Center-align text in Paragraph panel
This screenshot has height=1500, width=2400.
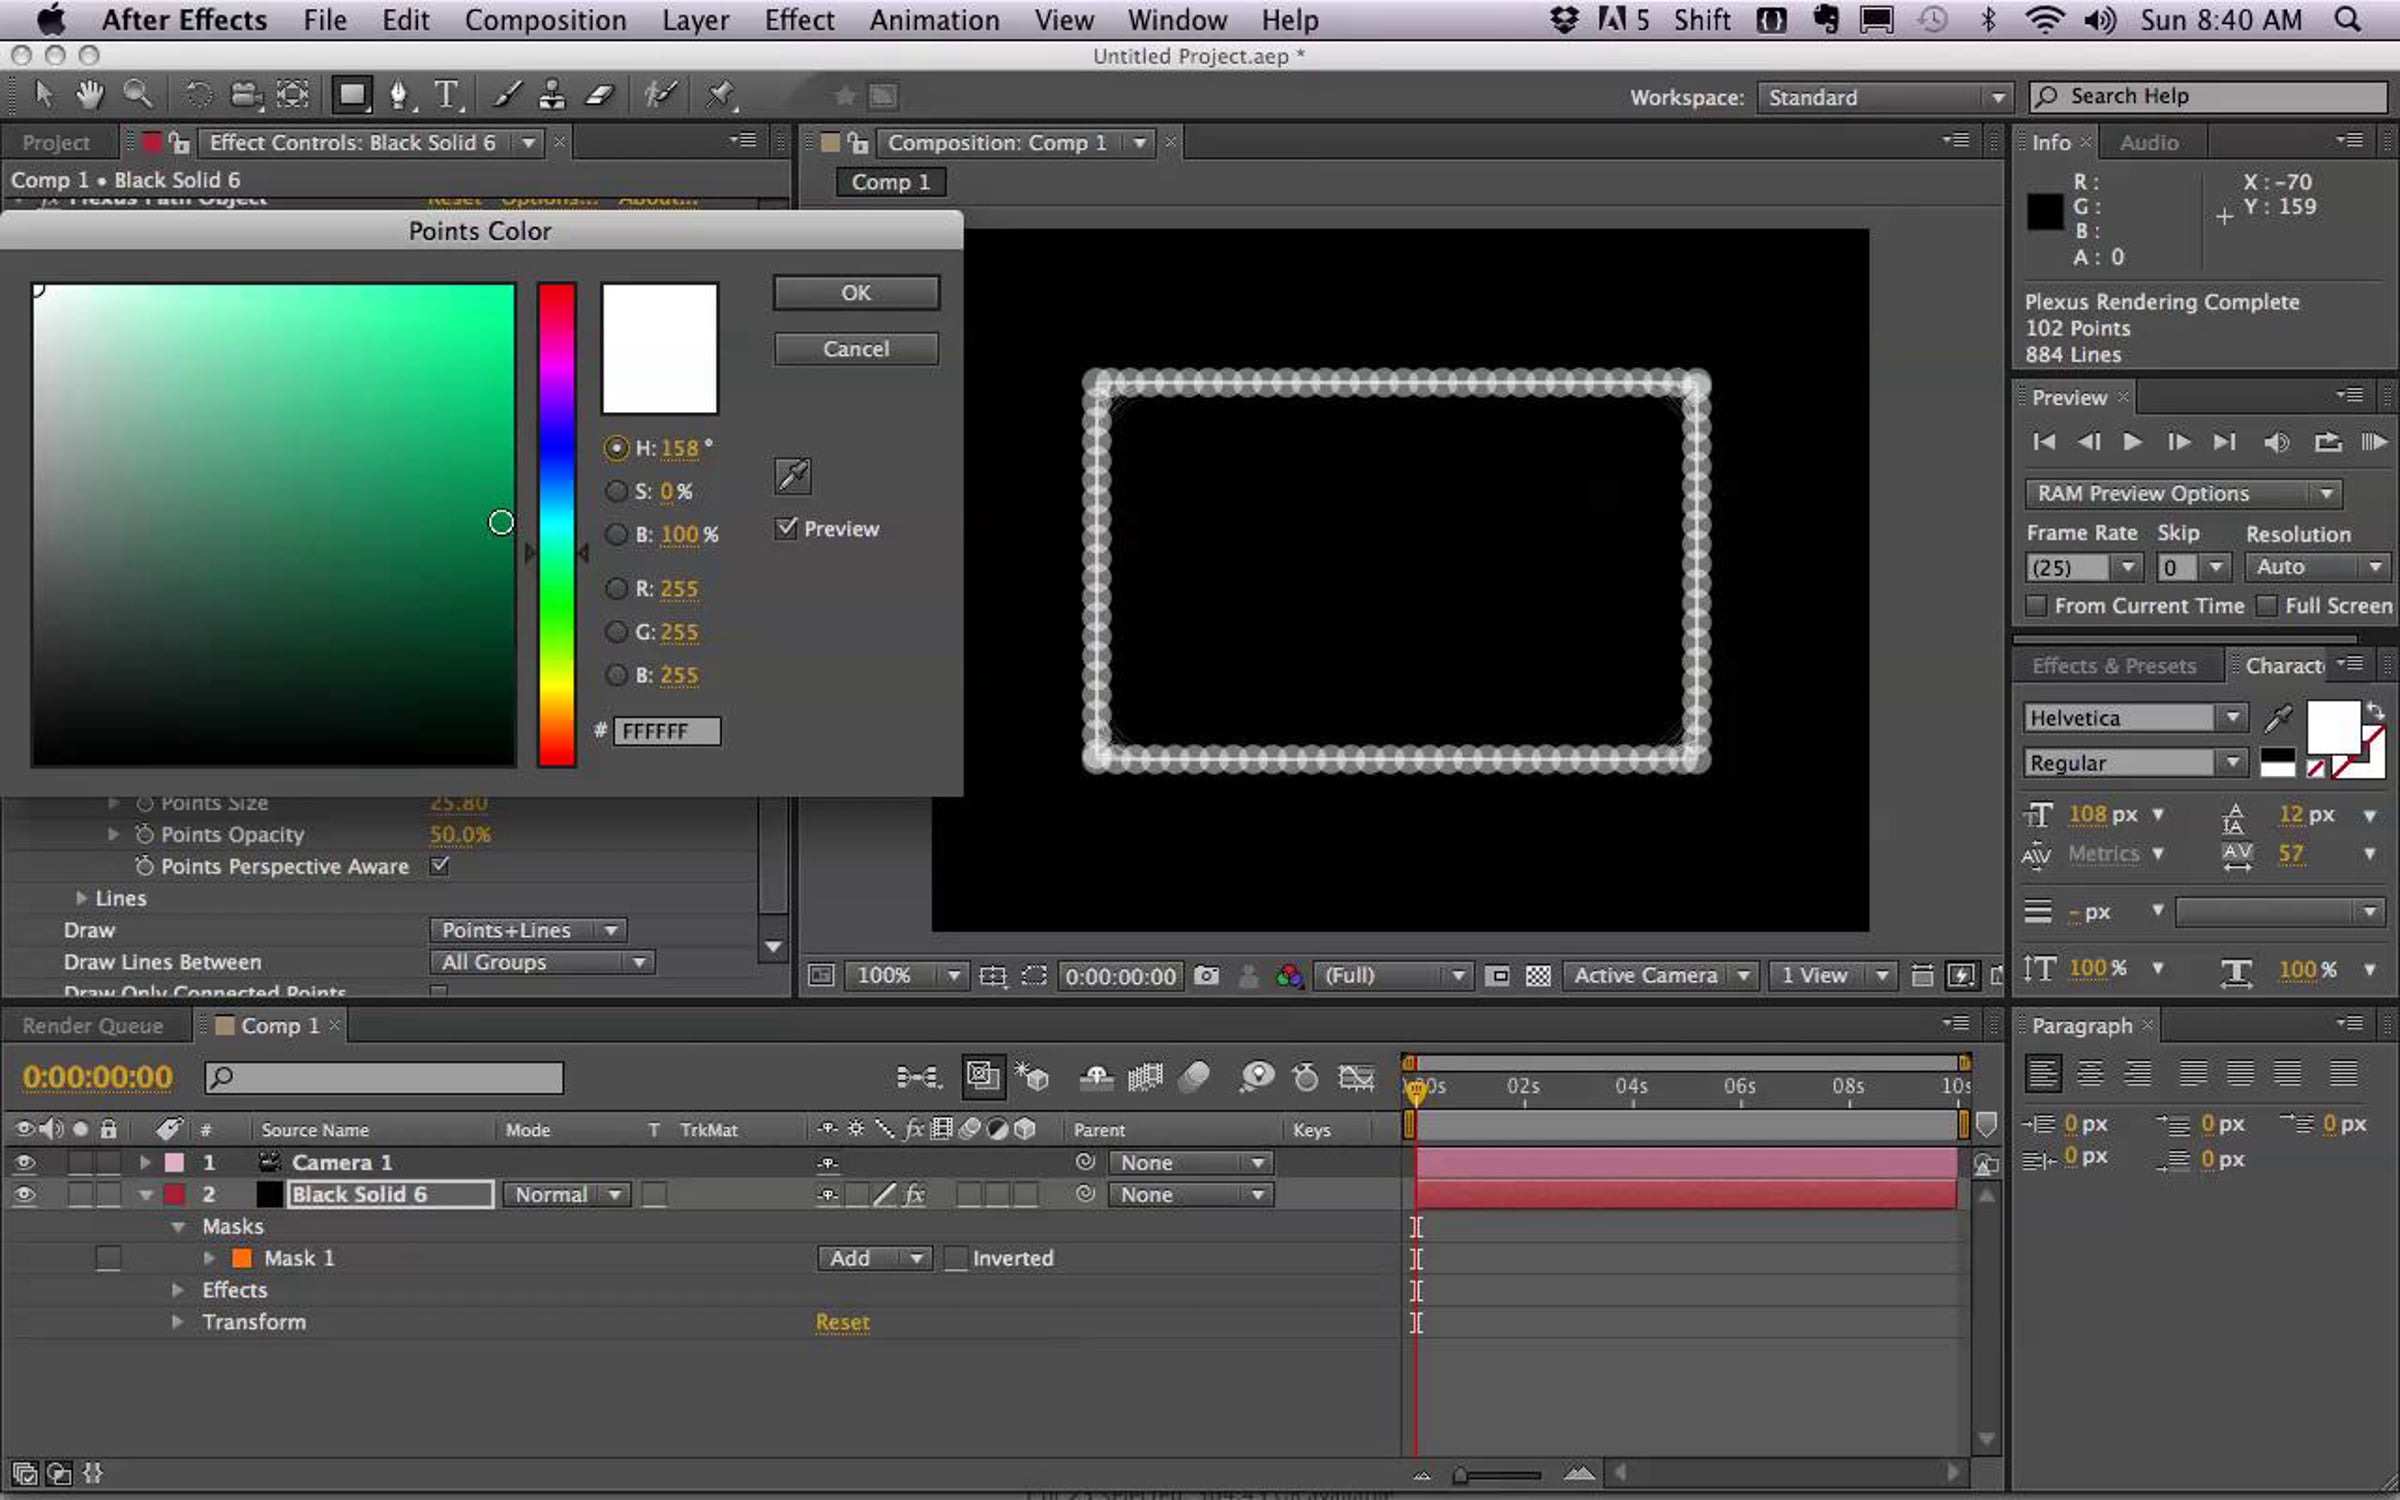coord(2090,1073)
